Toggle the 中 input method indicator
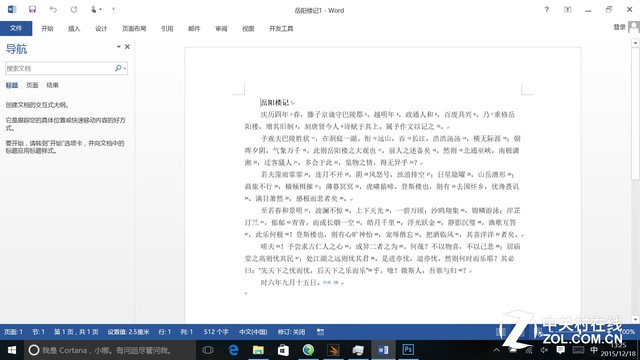The height and width of the screenshot is (360, 640). pos(594,350)
